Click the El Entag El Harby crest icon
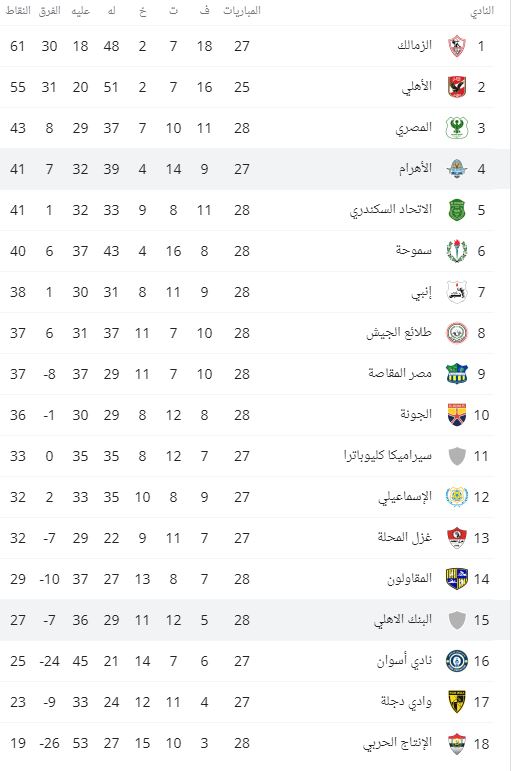The image size is (511, 771). coord(457,743)
